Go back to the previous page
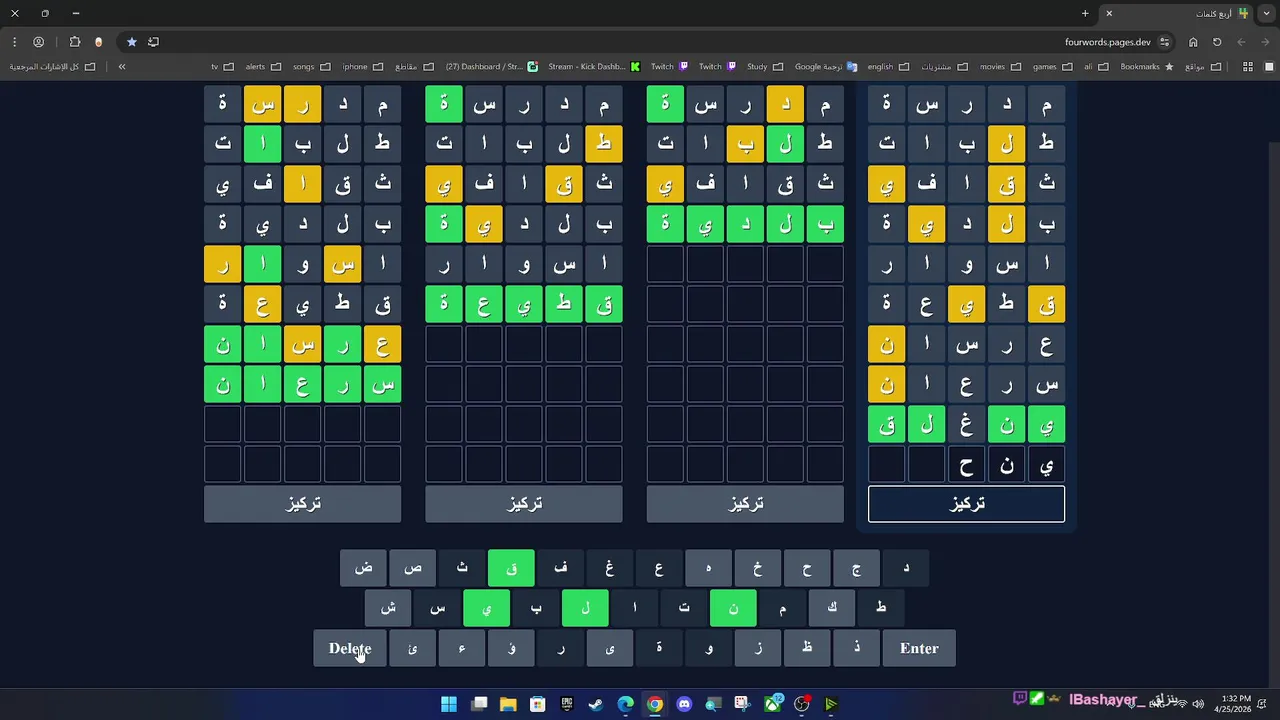This screenshot has height=720, width=1280. tap(1264, 42)
